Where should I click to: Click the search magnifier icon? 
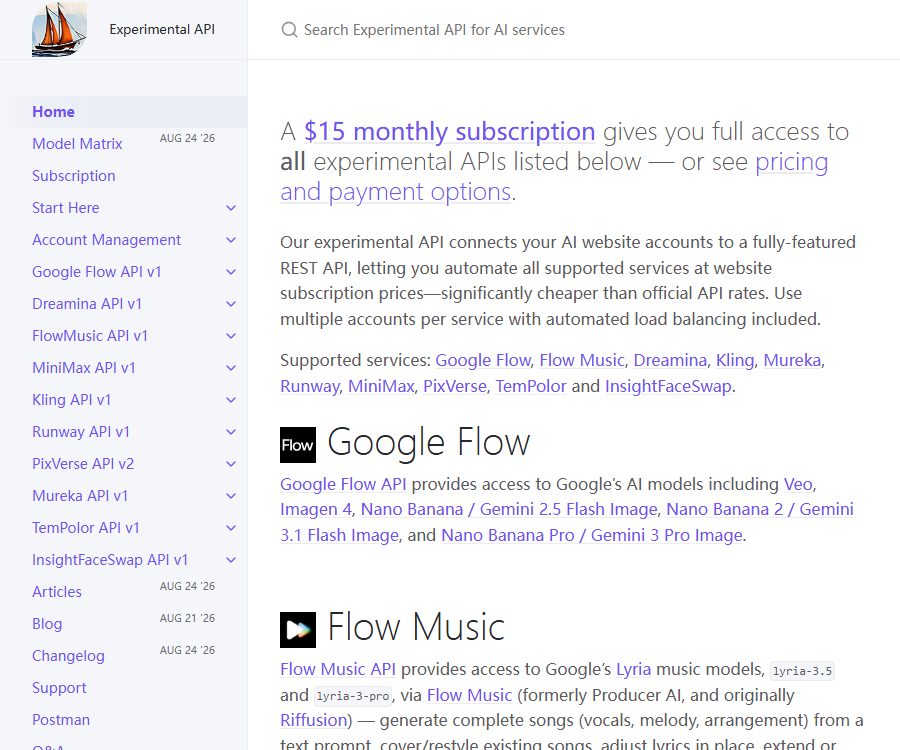pyautogui.click(x=289, y=30)
